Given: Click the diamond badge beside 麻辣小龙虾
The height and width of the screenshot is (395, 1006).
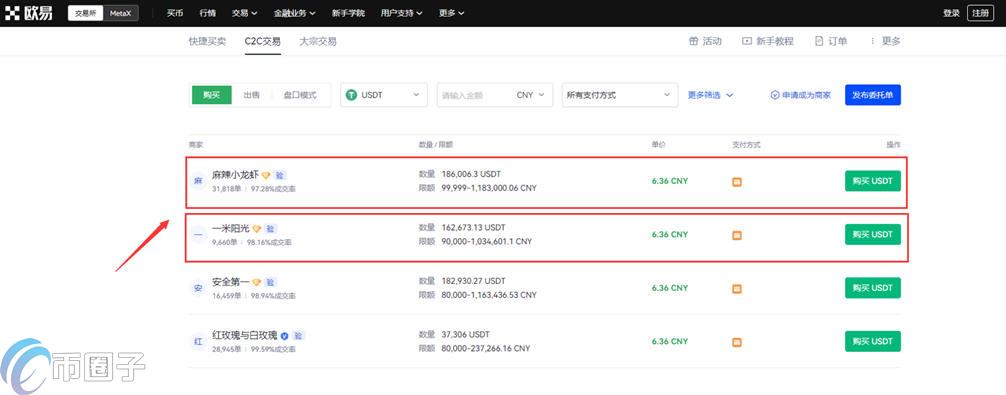Looking at the screenshot, I should coord(266,175).
